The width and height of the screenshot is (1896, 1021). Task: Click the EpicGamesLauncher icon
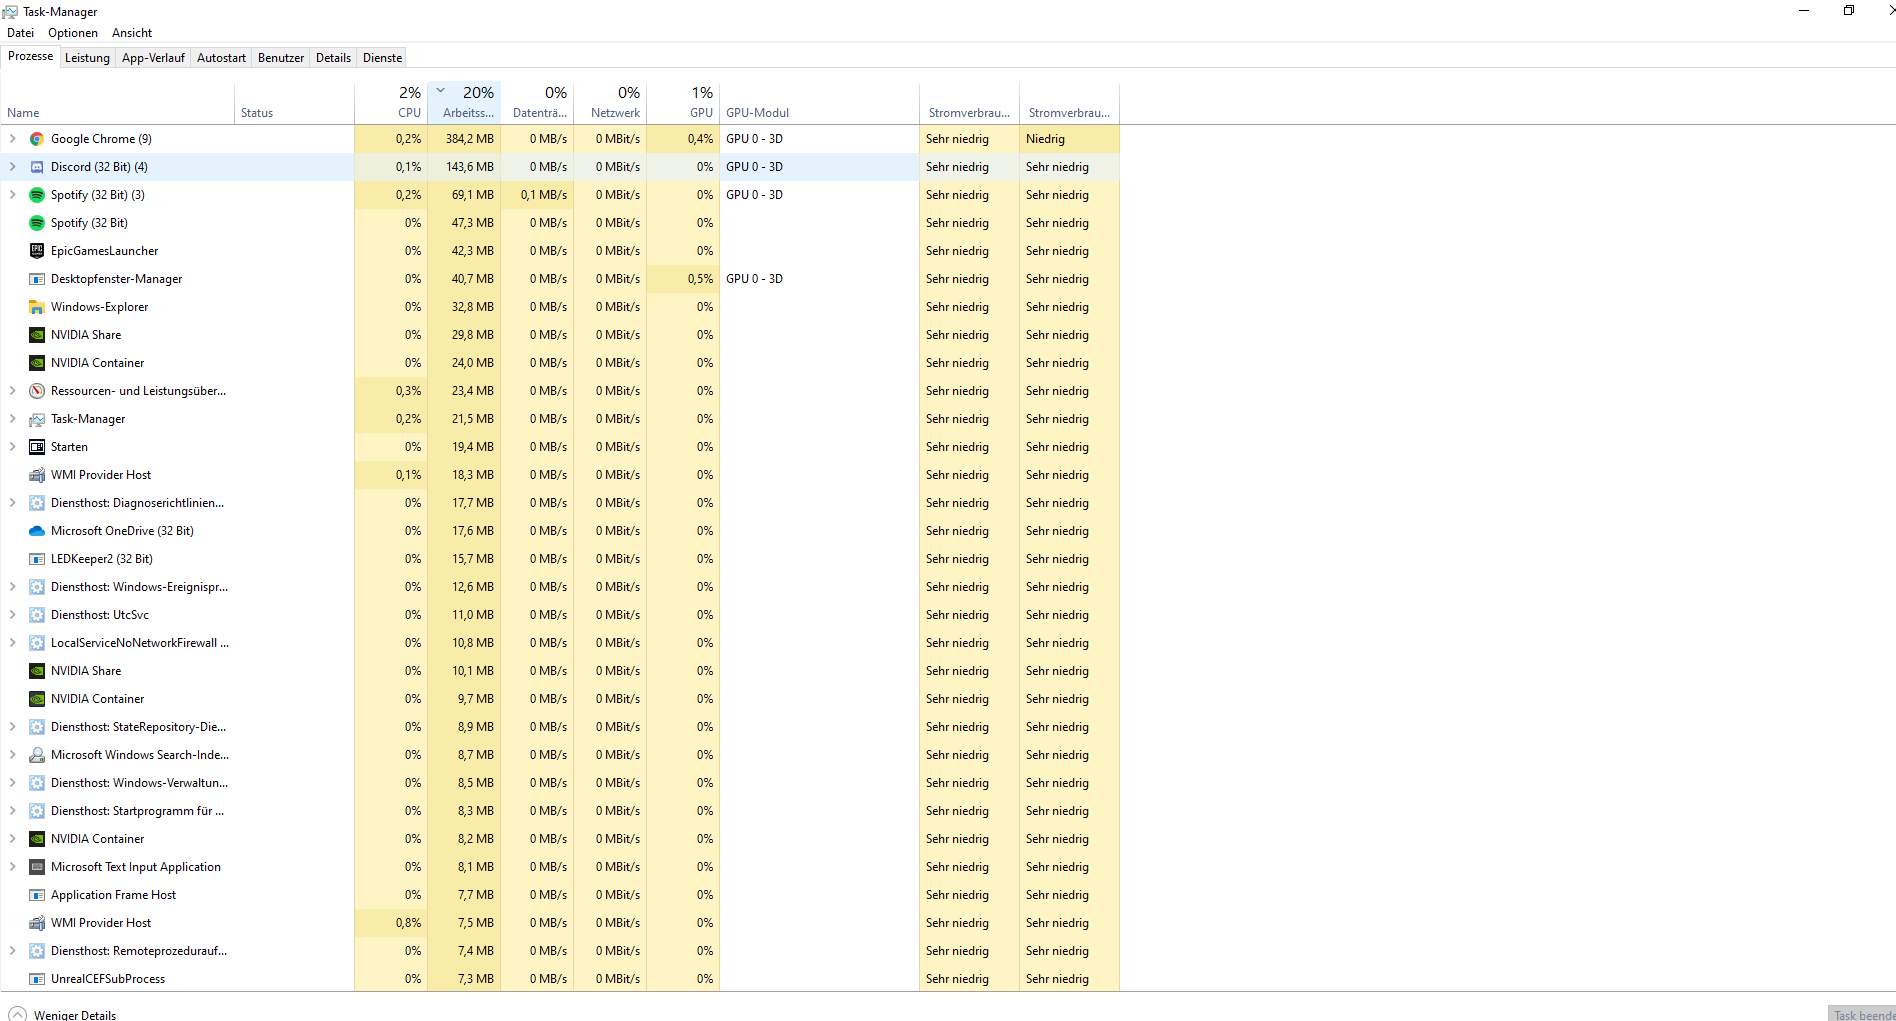click(37, 251)
